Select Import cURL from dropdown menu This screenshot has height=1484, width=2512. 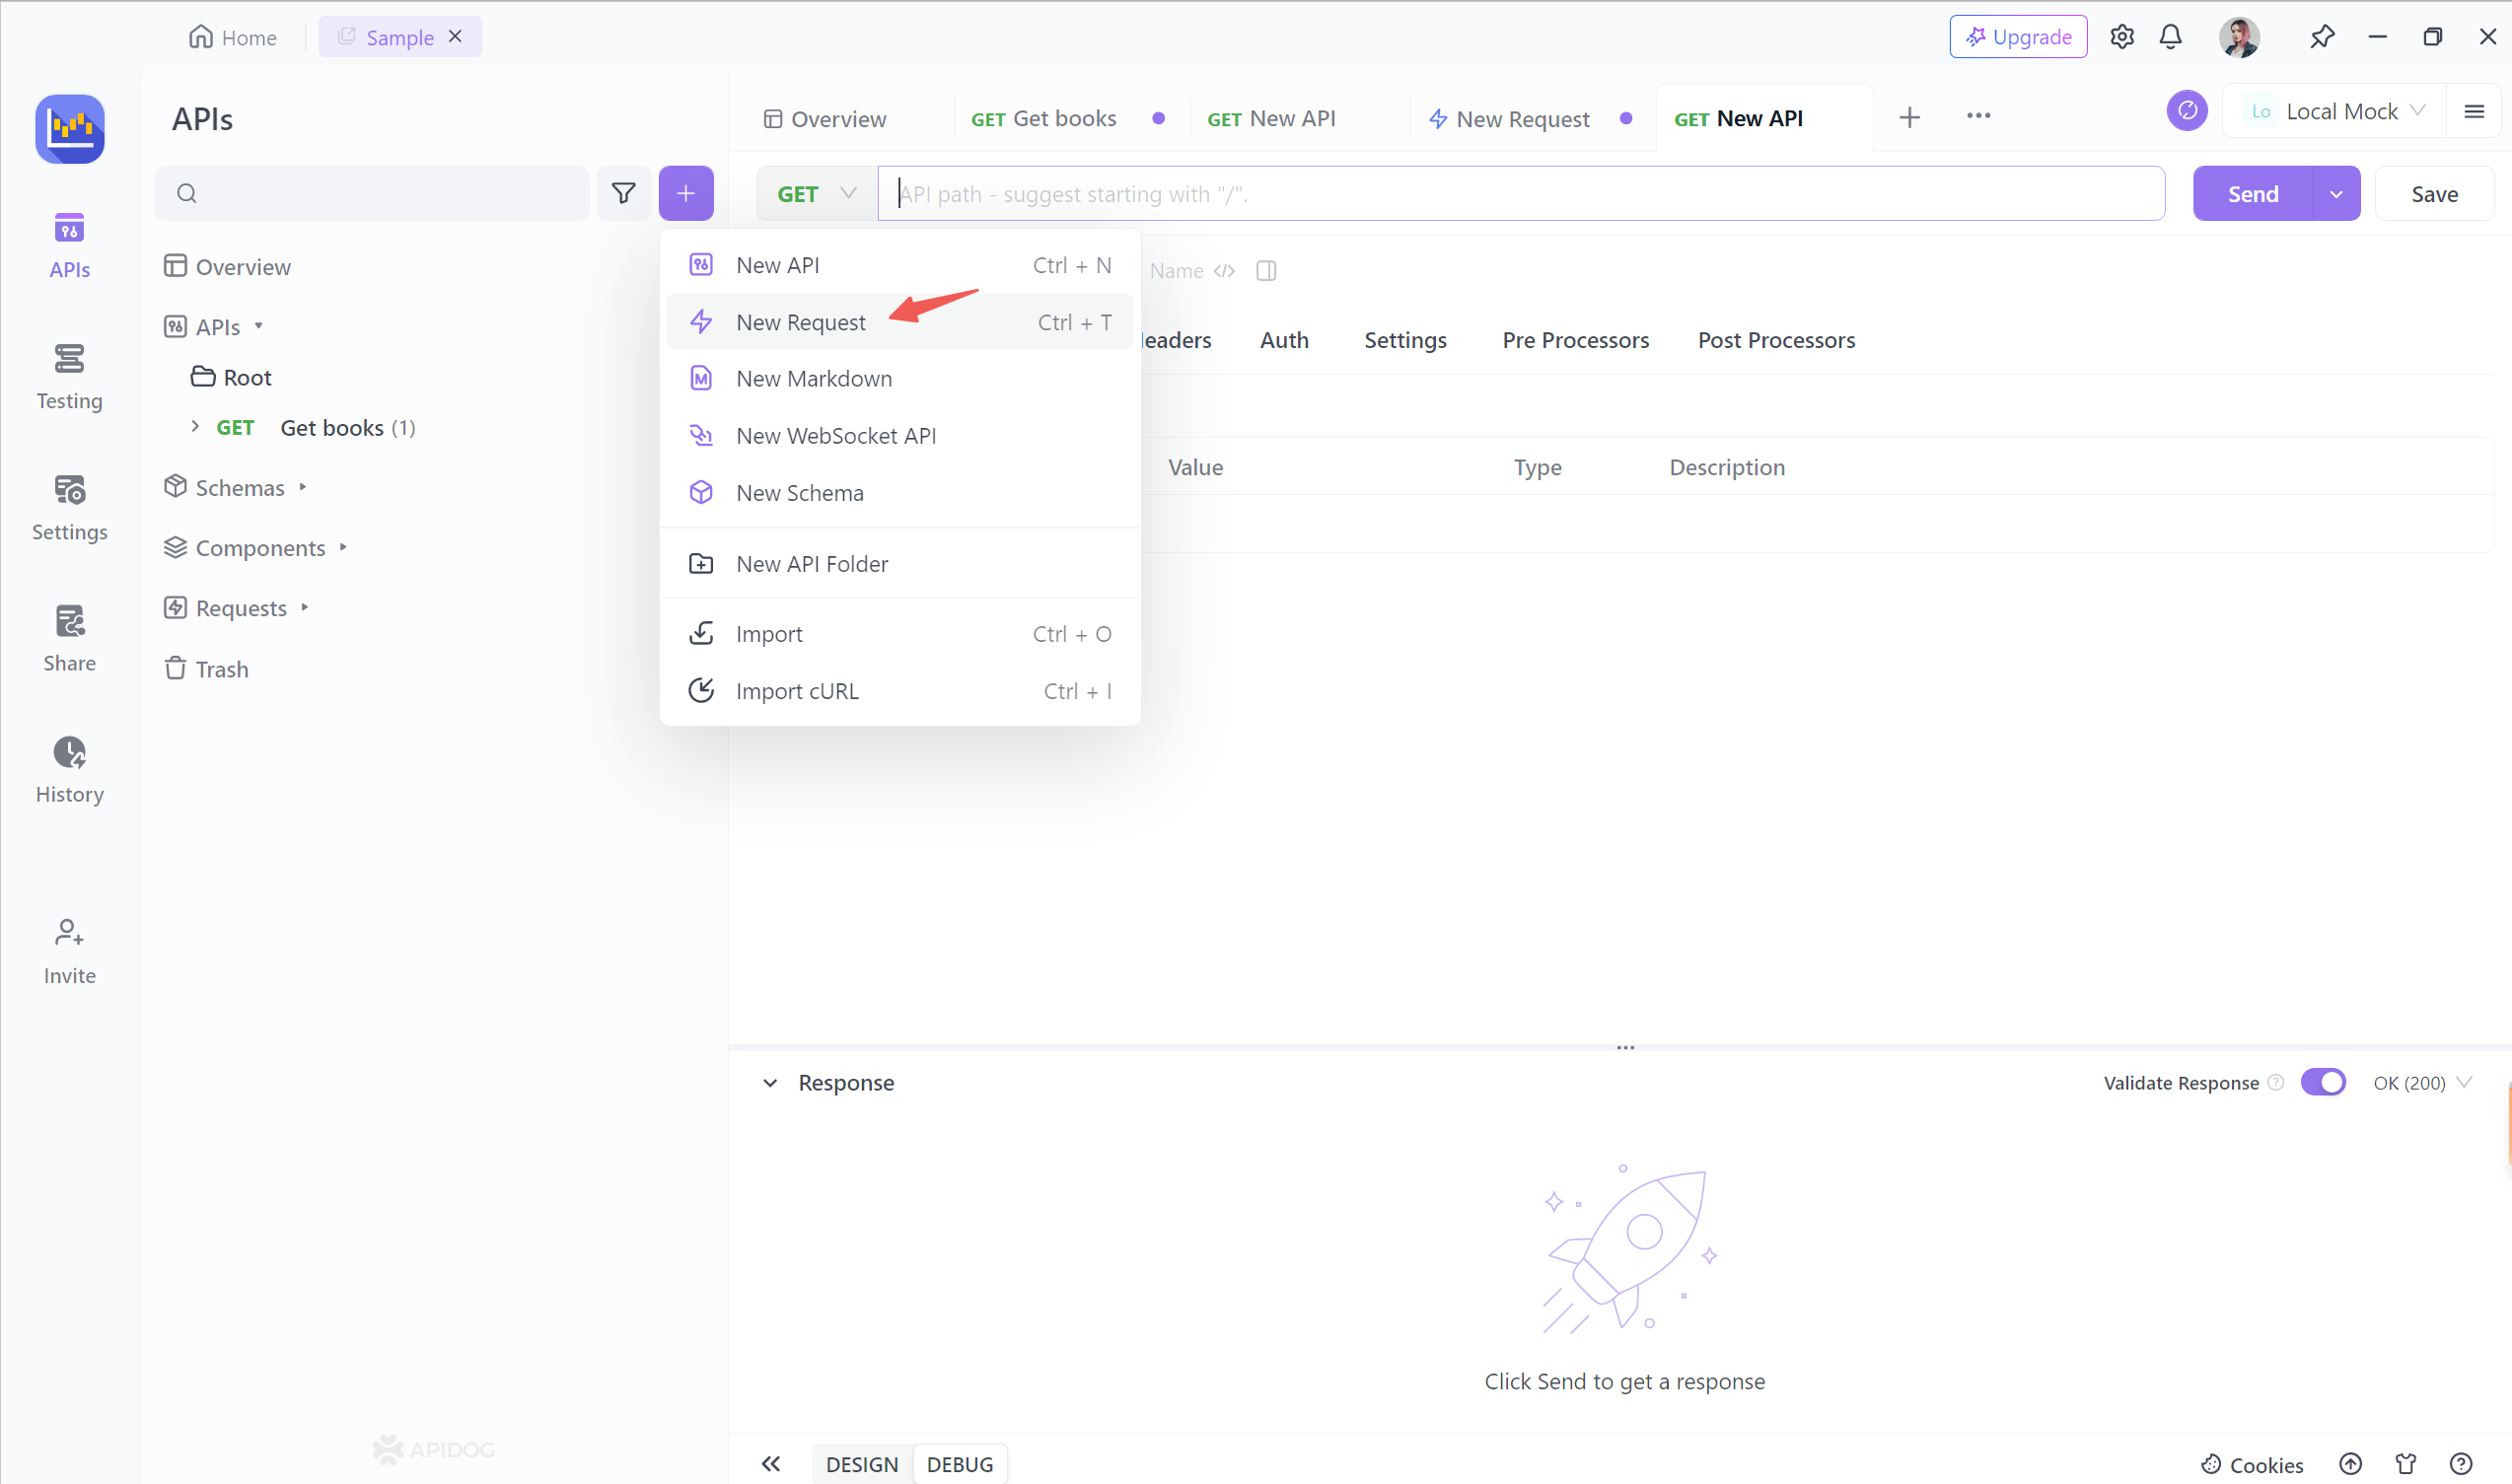tap(797, 689)
